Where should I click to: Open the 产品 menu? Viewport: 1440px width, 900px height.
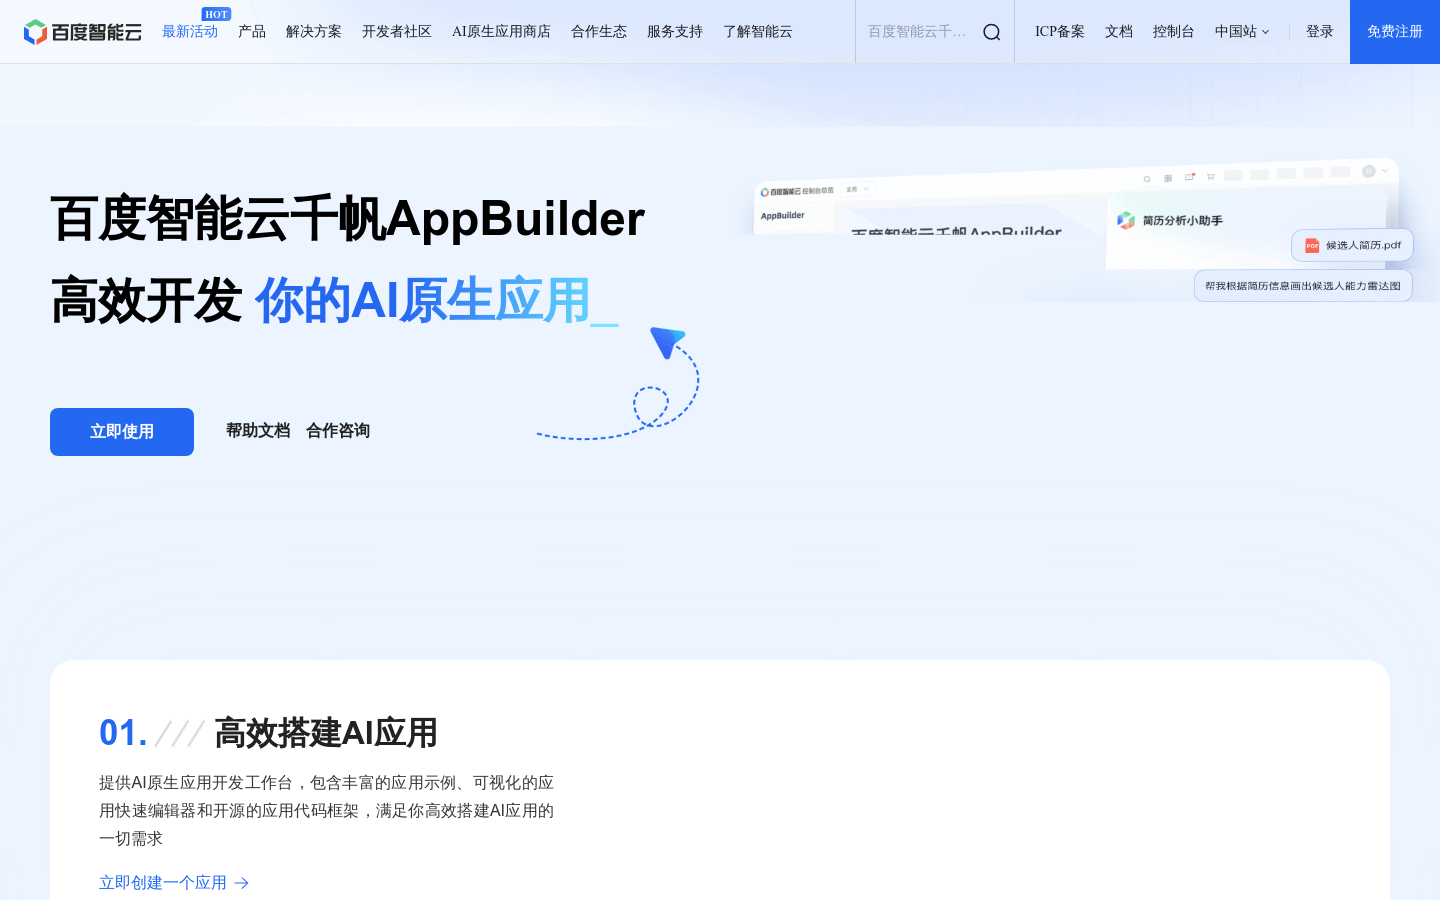click(252, 31)
